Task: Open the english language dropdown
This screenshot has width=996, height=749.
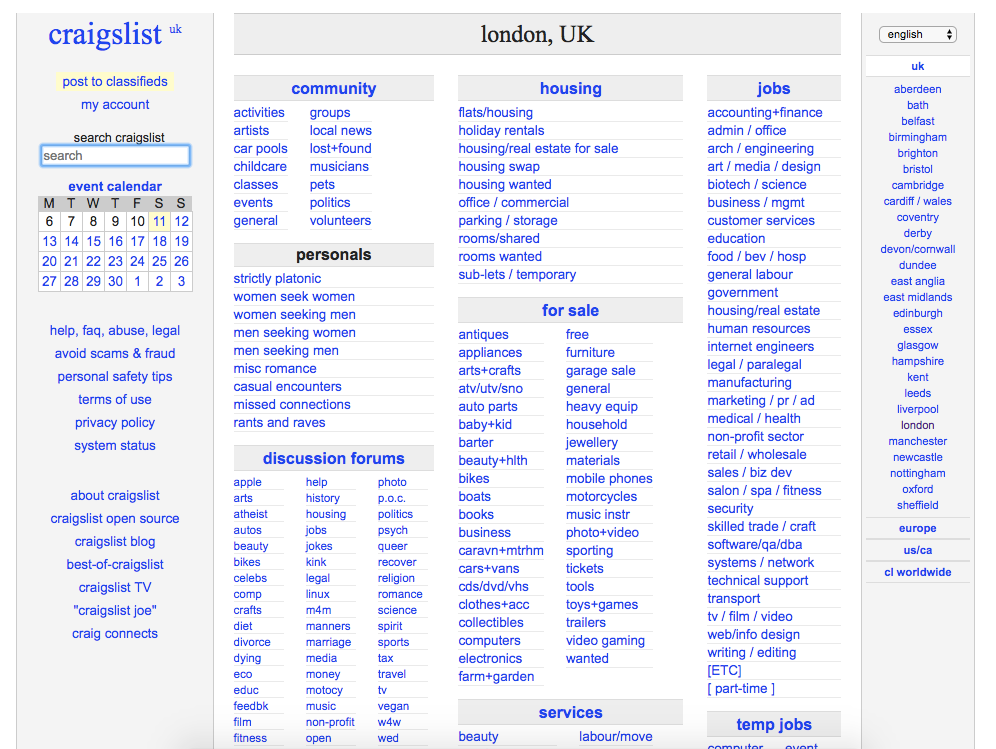Action: point(917,34)
